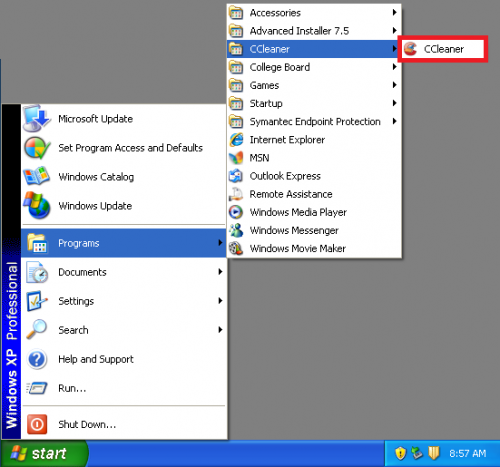500x467 pixels.
Task: Click the highlighted CCleaner folder icon
Action: [x=236, y=49]
